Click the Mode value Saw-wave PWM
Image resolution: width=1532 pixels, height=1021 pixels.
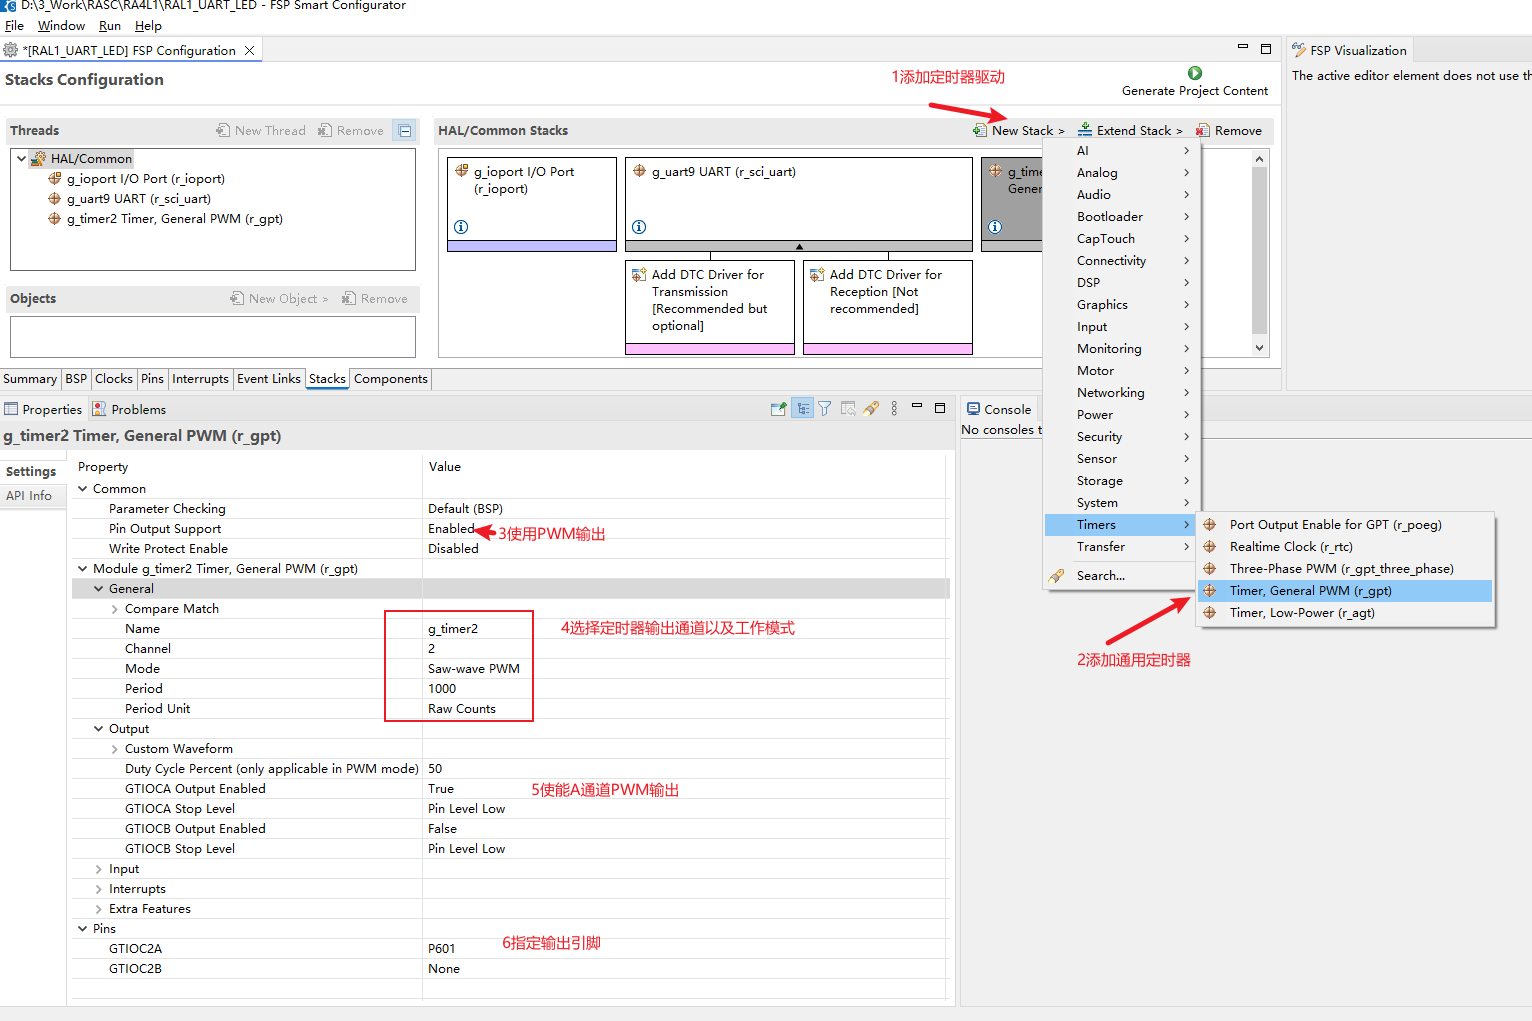pos(474,669)
